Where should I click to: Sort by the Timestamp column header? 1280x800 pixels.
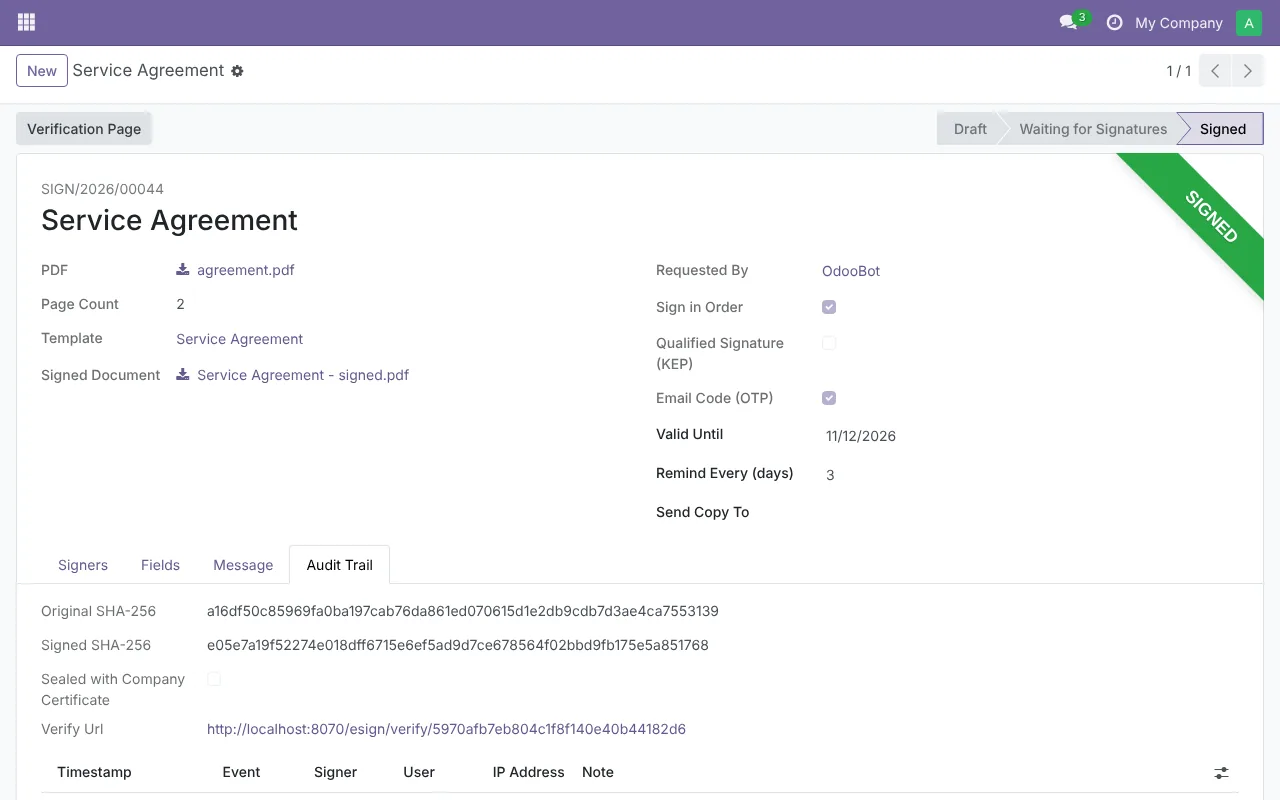[x=94, y=772]
